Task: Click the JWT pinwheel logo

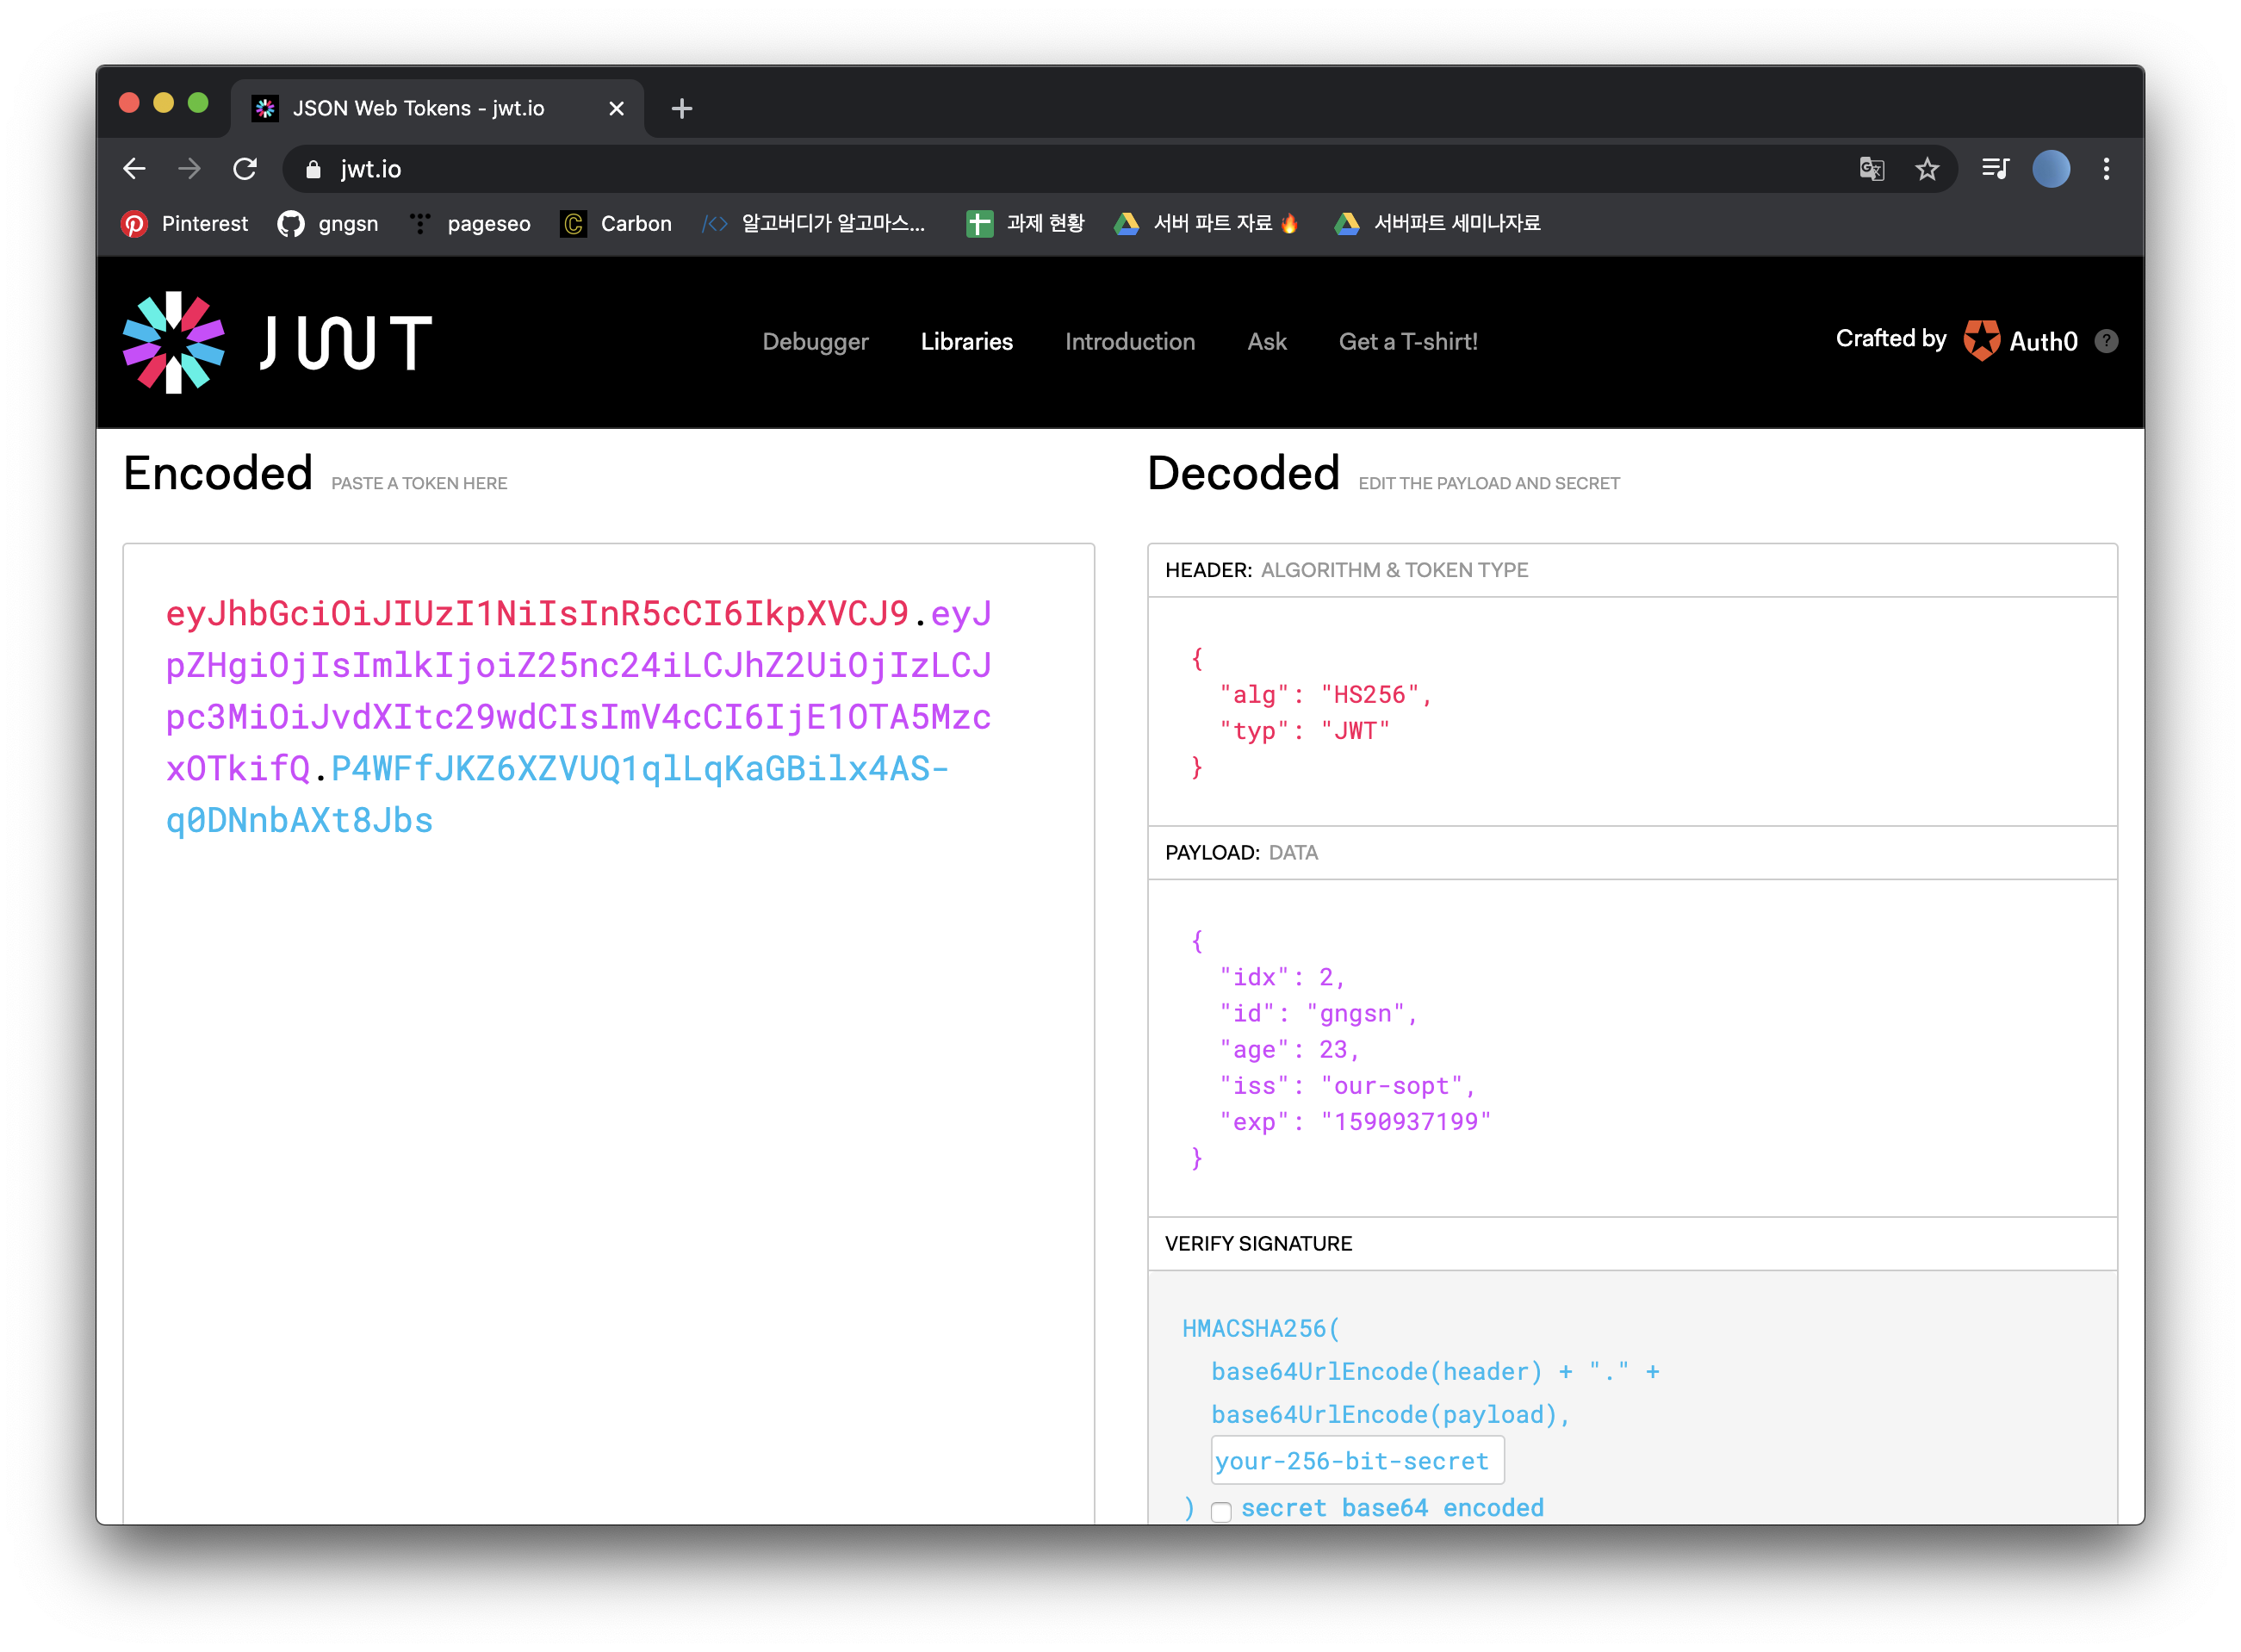Action: (173, 342)
